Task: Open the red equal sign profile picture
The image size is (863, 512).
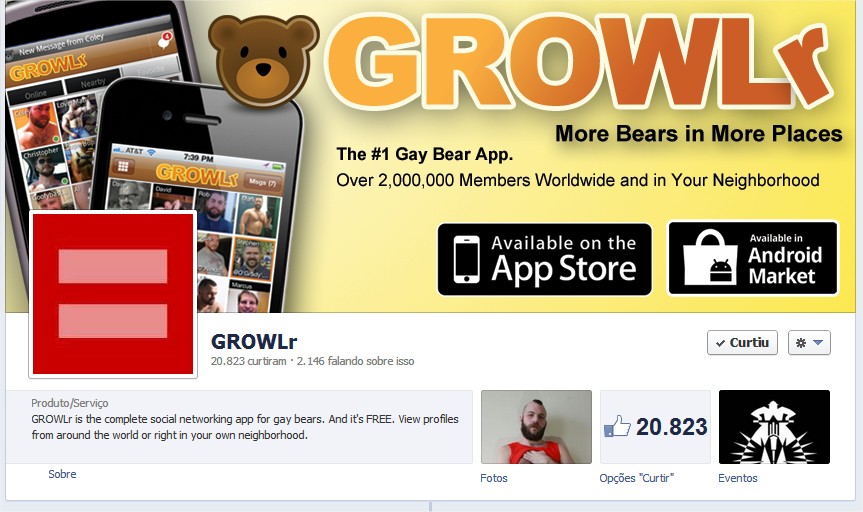Action: [113, 294]
